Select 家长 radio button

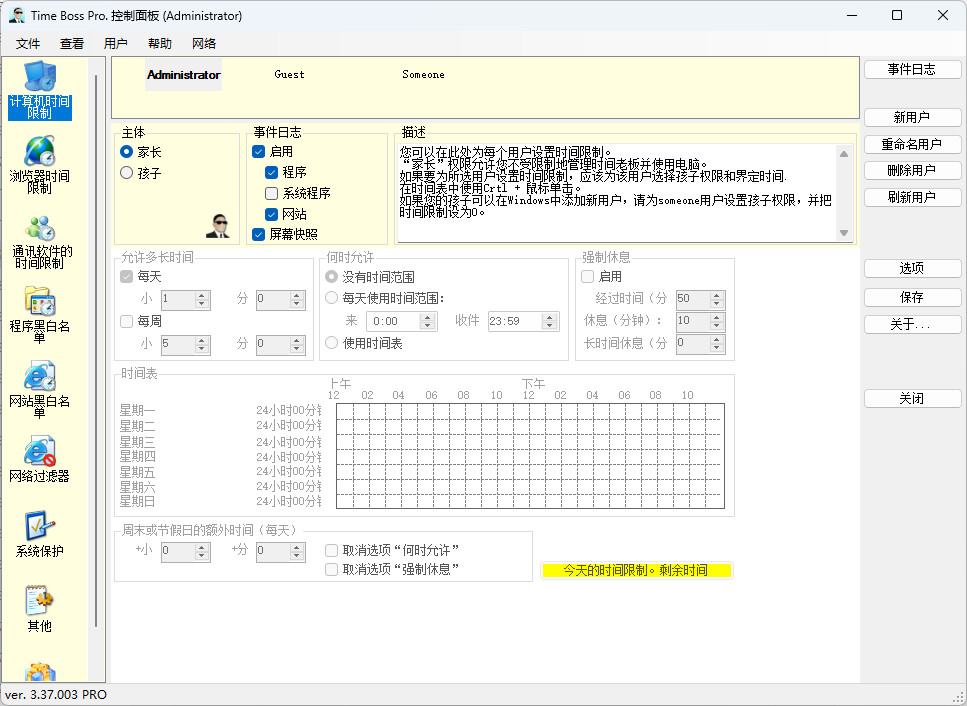[126, 152]
